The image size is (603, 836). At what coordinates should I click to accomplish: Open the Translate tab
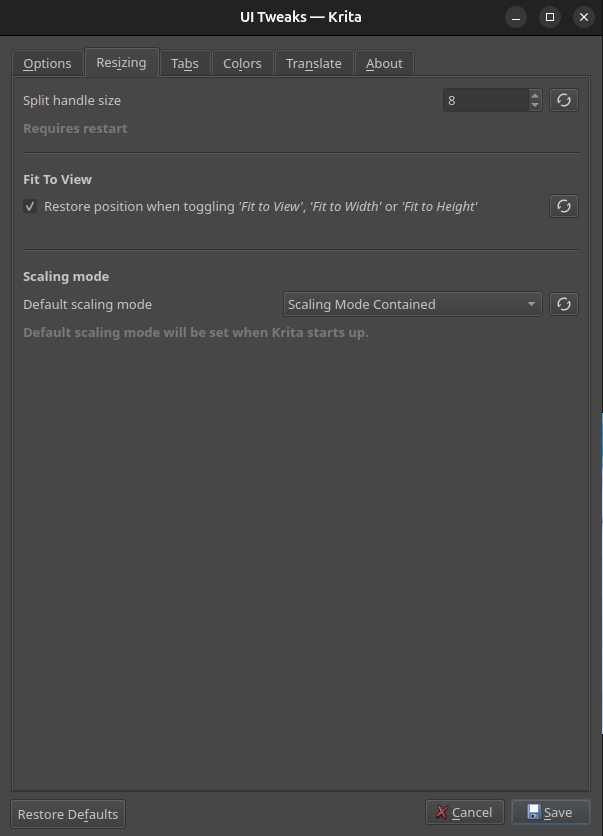313,63
